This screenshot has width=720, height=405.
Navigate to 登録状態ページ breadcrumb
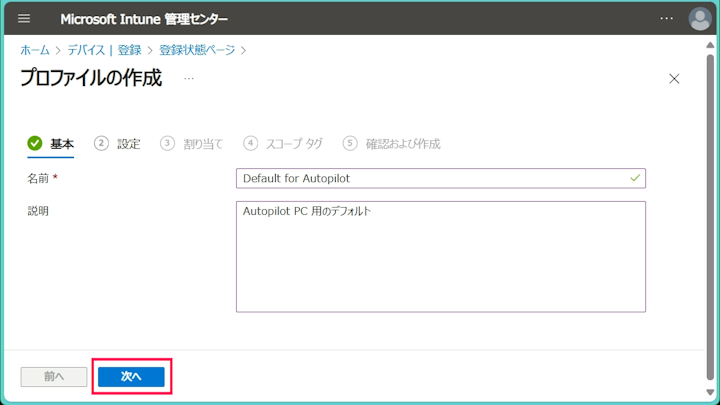click(x=197, y=50)
